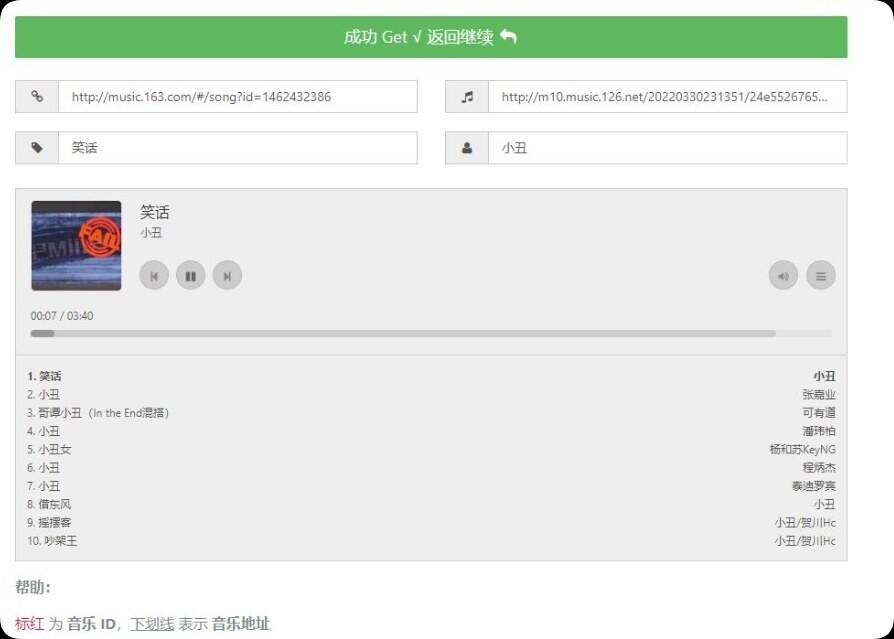Select the previous track icon in the player
The image size is (894, 639).
coord(153,275)
